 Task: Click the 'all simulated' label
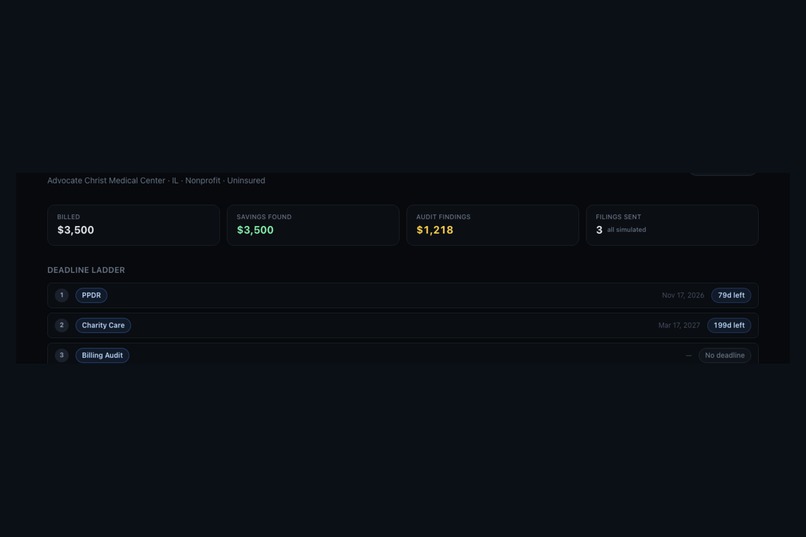(x=627, y=230)
